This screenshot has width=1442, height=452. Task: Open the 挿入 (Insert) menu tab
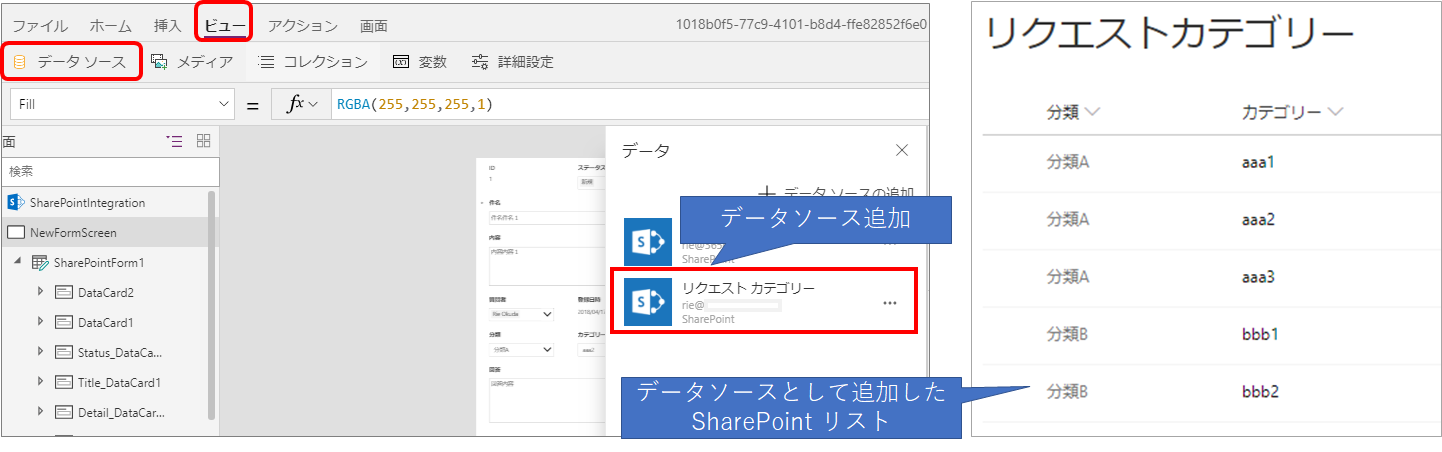pyautogui.click(x=168, y=26)
